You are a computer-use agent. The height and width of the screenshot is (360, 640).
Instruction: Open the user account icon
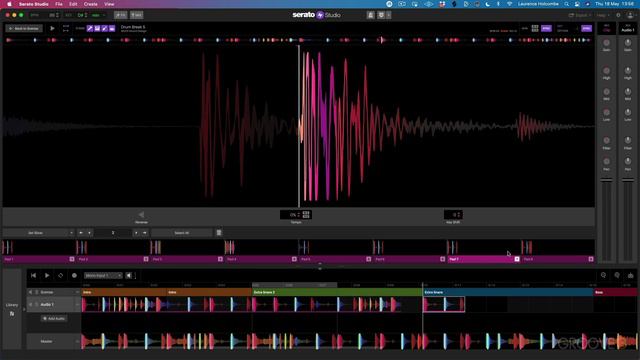pos(630,15)
